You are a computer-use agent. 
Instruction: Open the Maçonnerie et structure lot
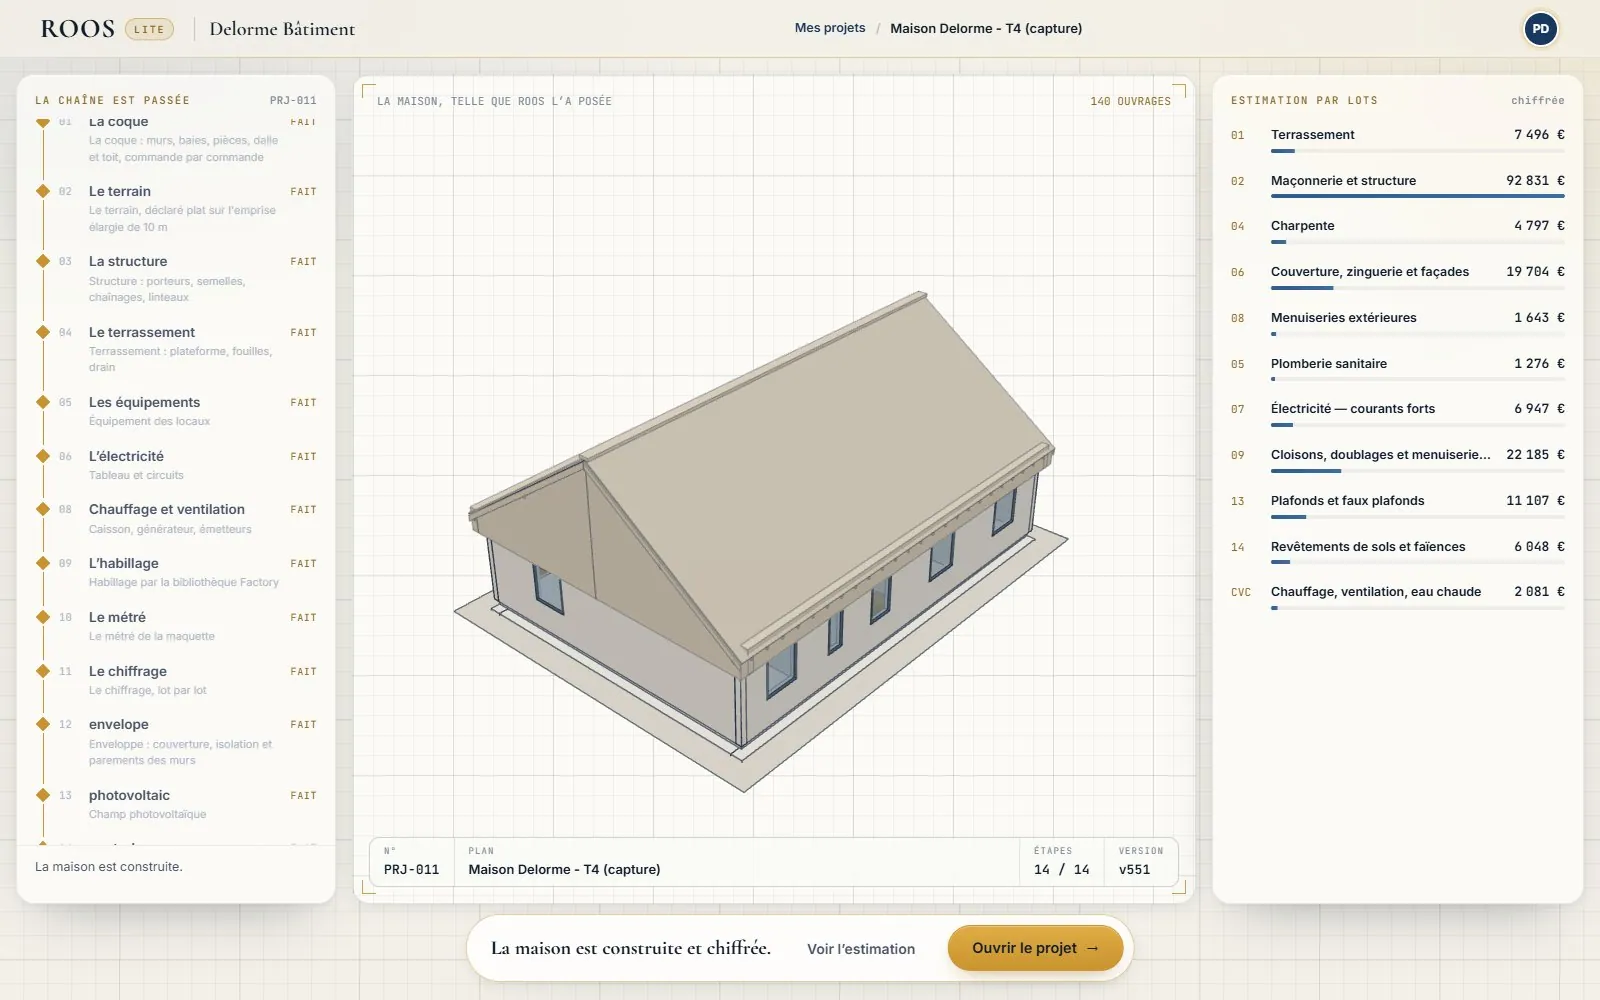[1397, 185]
